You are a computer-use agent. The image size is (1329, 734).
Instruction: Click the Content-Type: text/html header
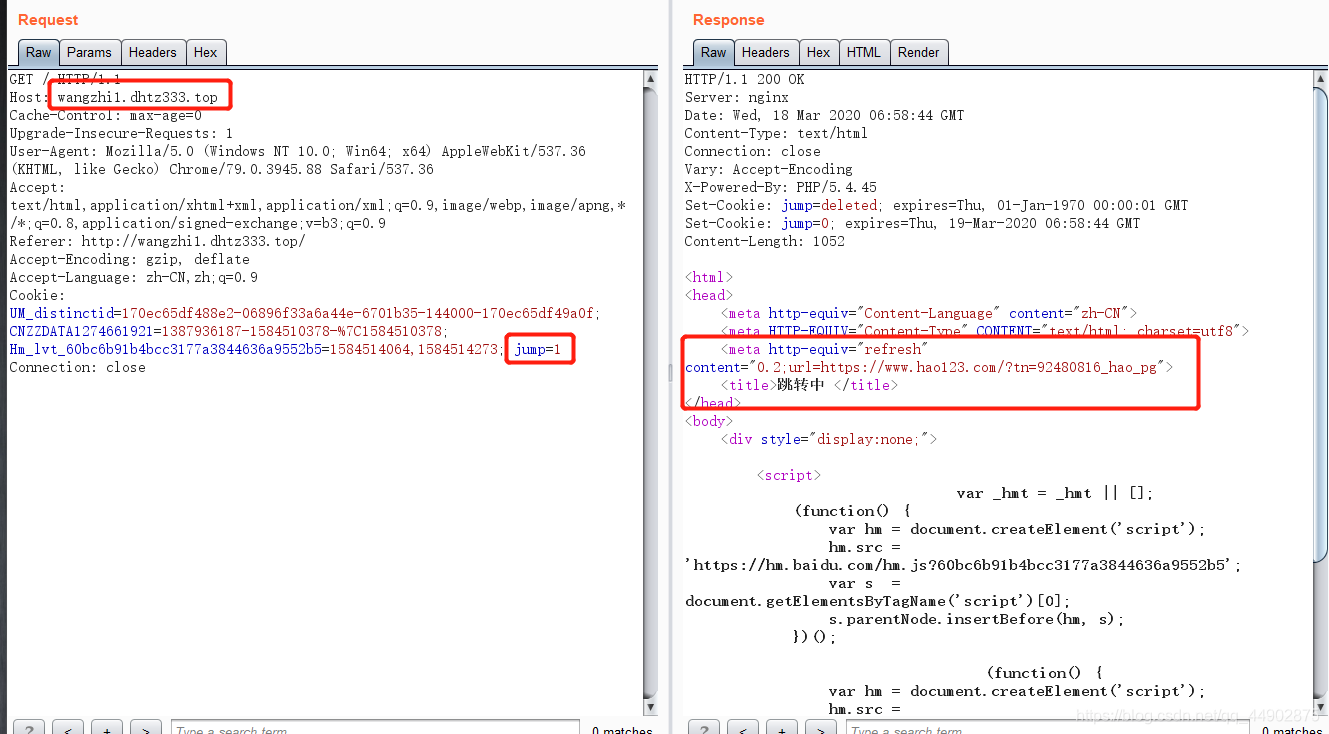pos(776,133)
